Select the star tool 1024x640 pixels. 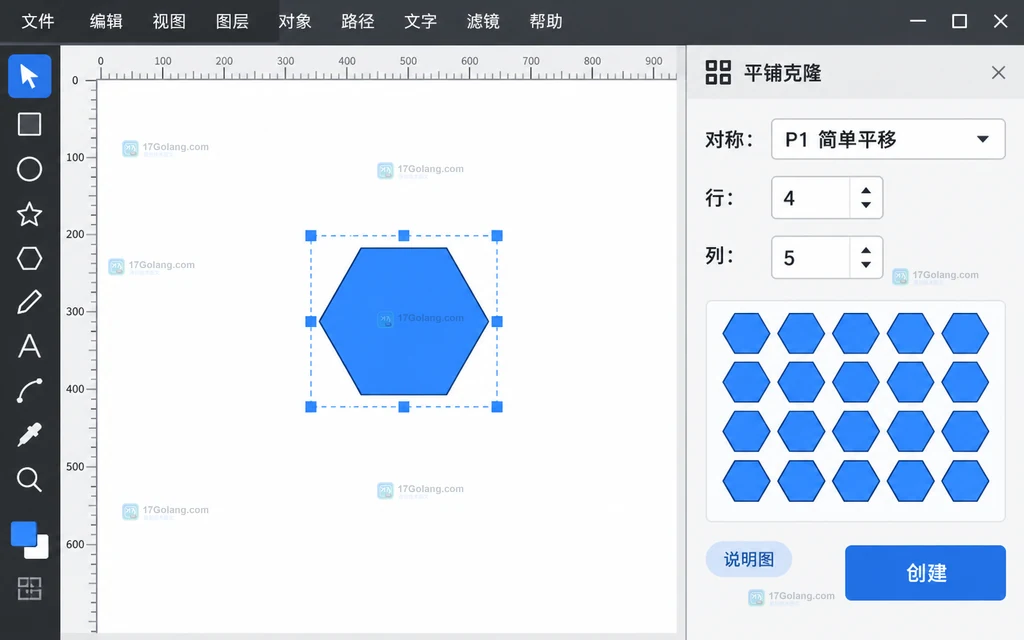(x=29, y=214)
